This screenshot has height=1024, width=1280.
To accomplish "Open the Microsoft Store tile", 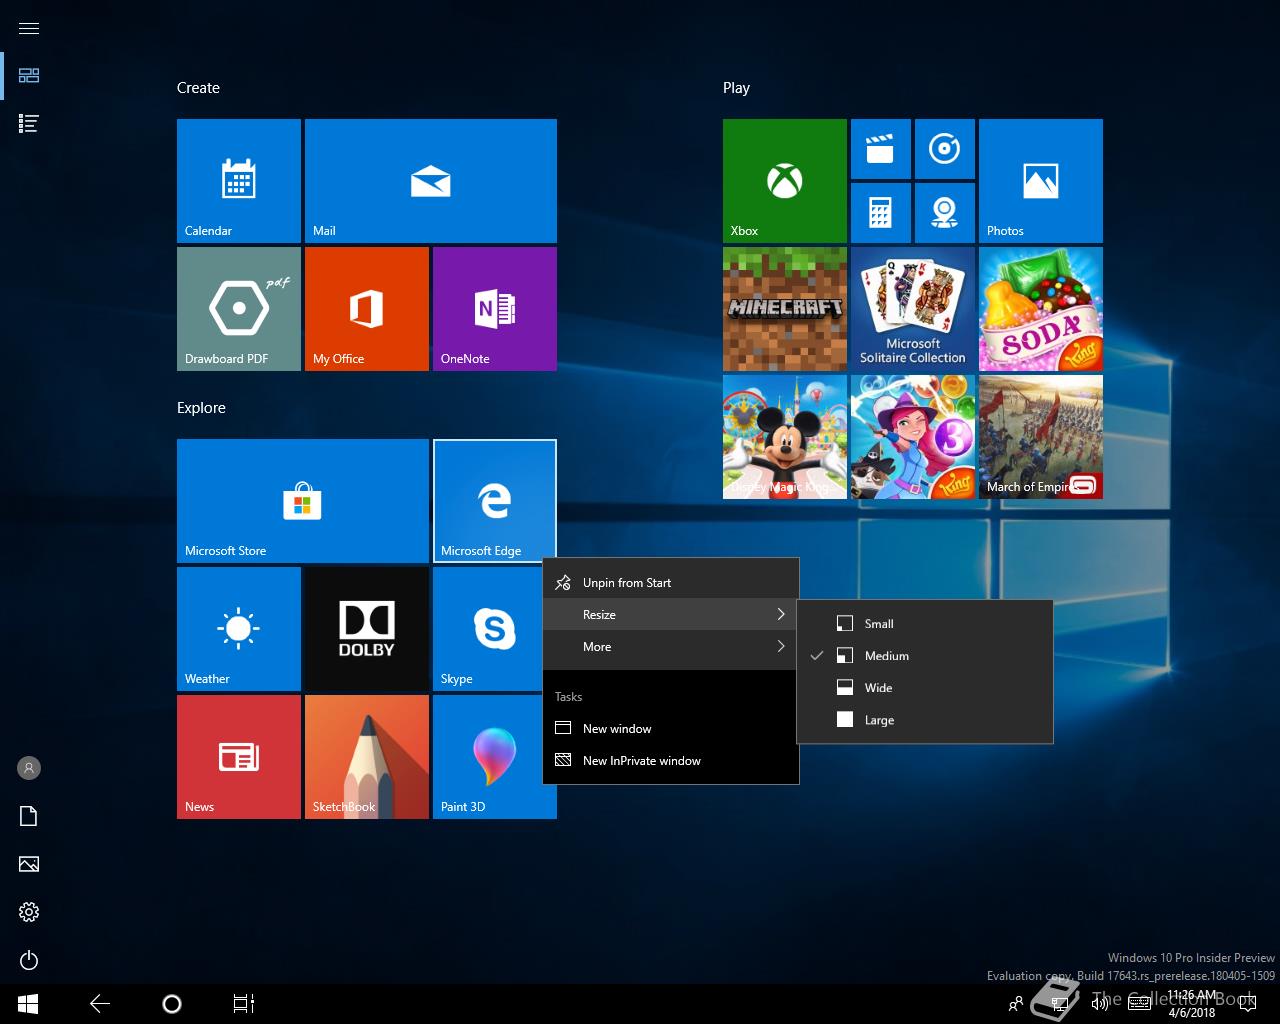I will click(303, 501).
